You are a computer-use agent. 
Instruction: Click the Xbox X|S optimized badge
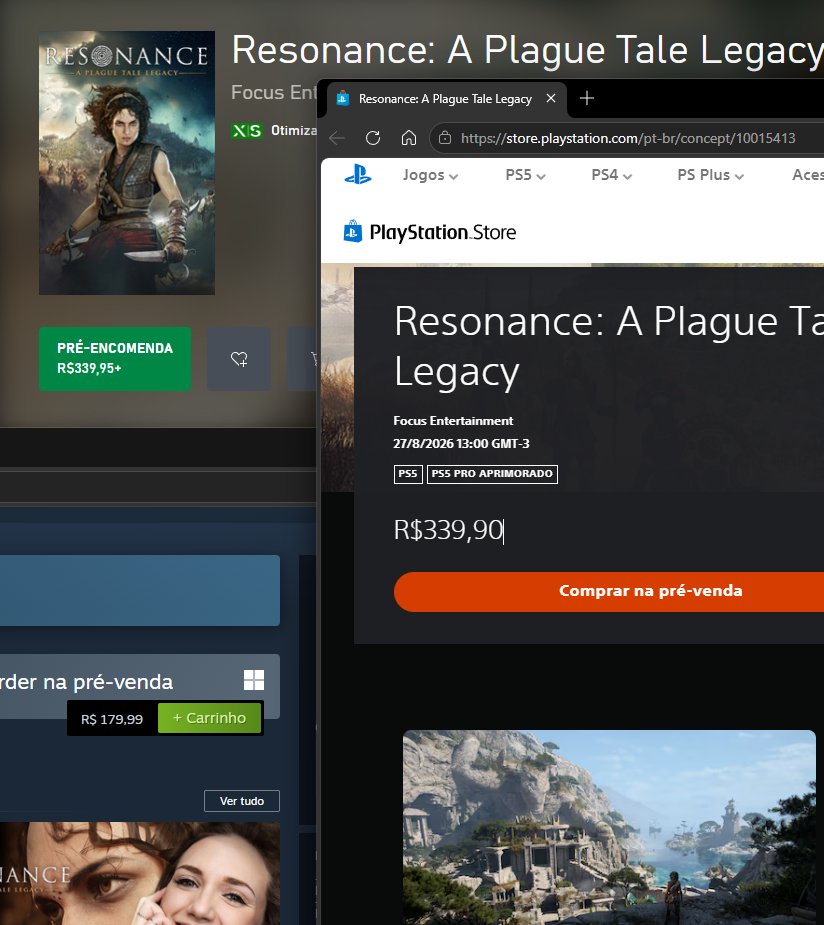(247, 130)
